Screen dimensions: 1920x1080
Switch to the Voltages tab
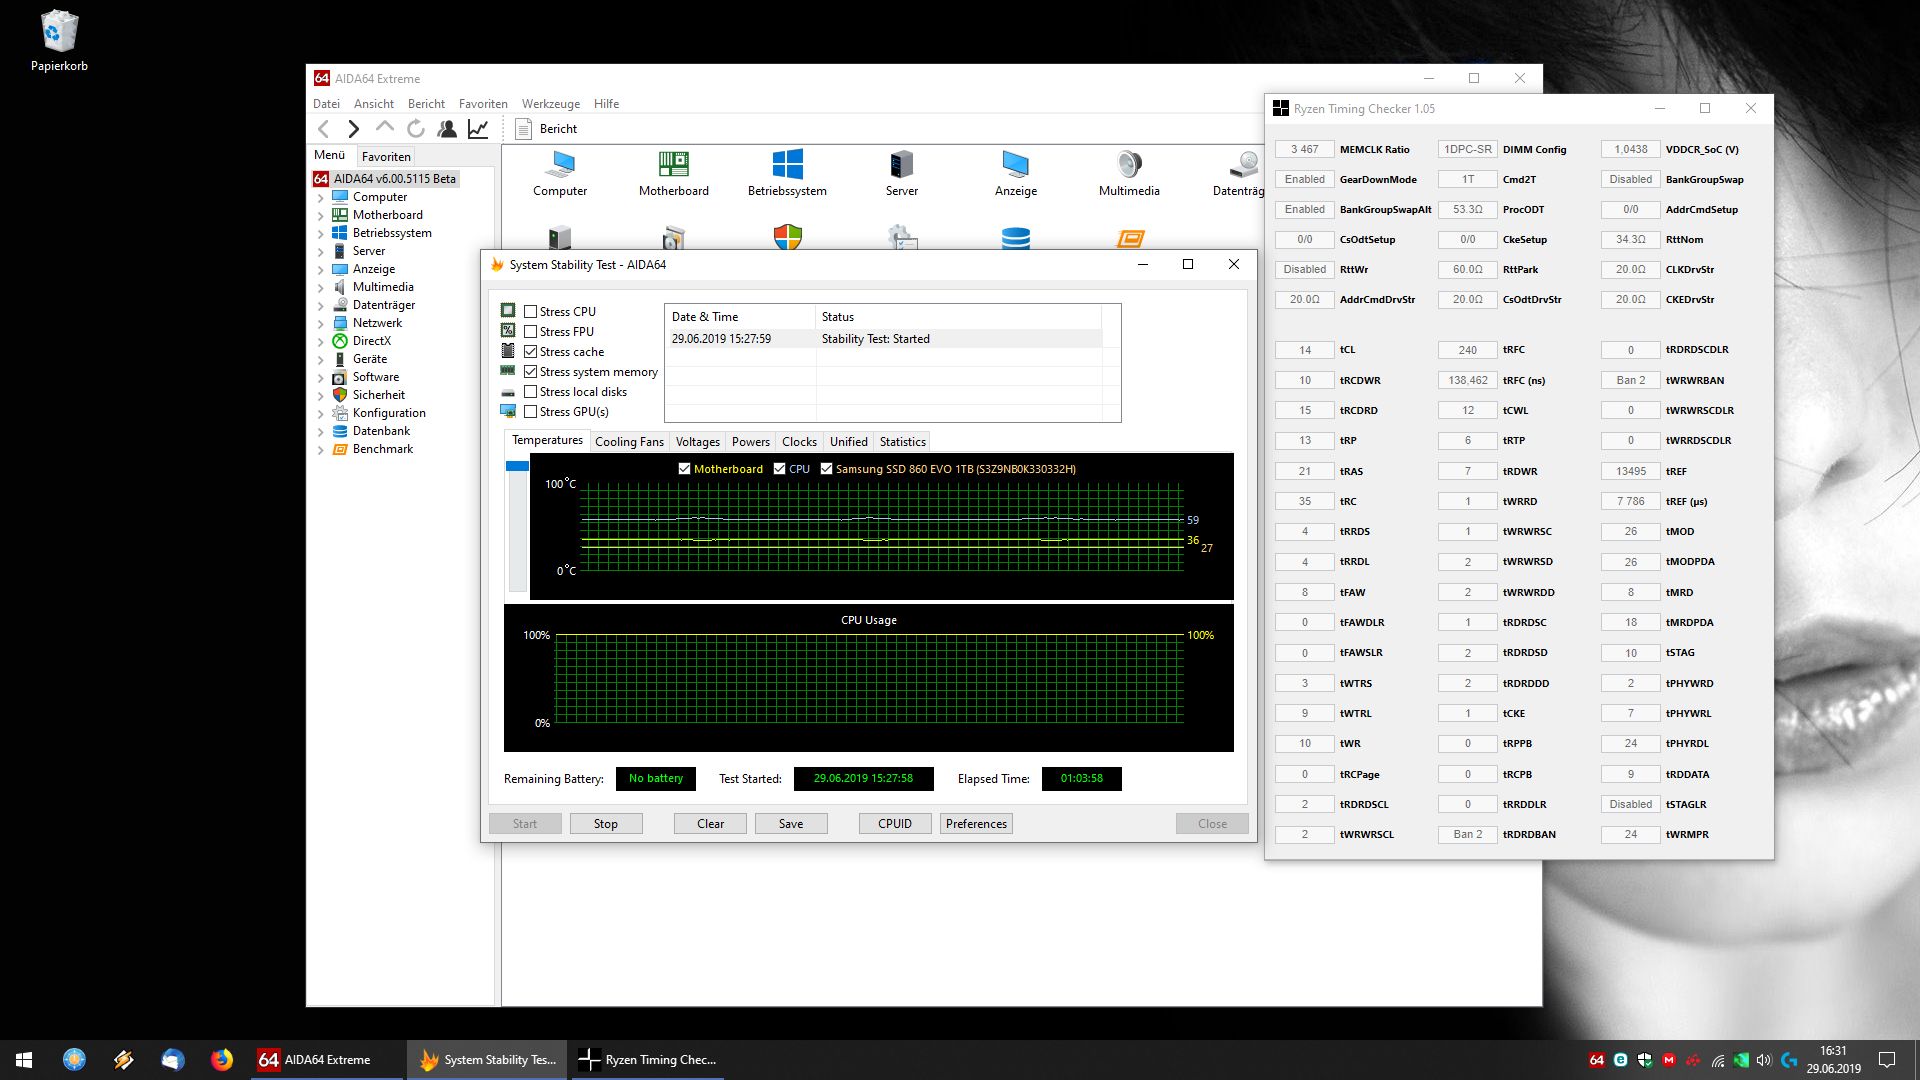coord(697,442)
